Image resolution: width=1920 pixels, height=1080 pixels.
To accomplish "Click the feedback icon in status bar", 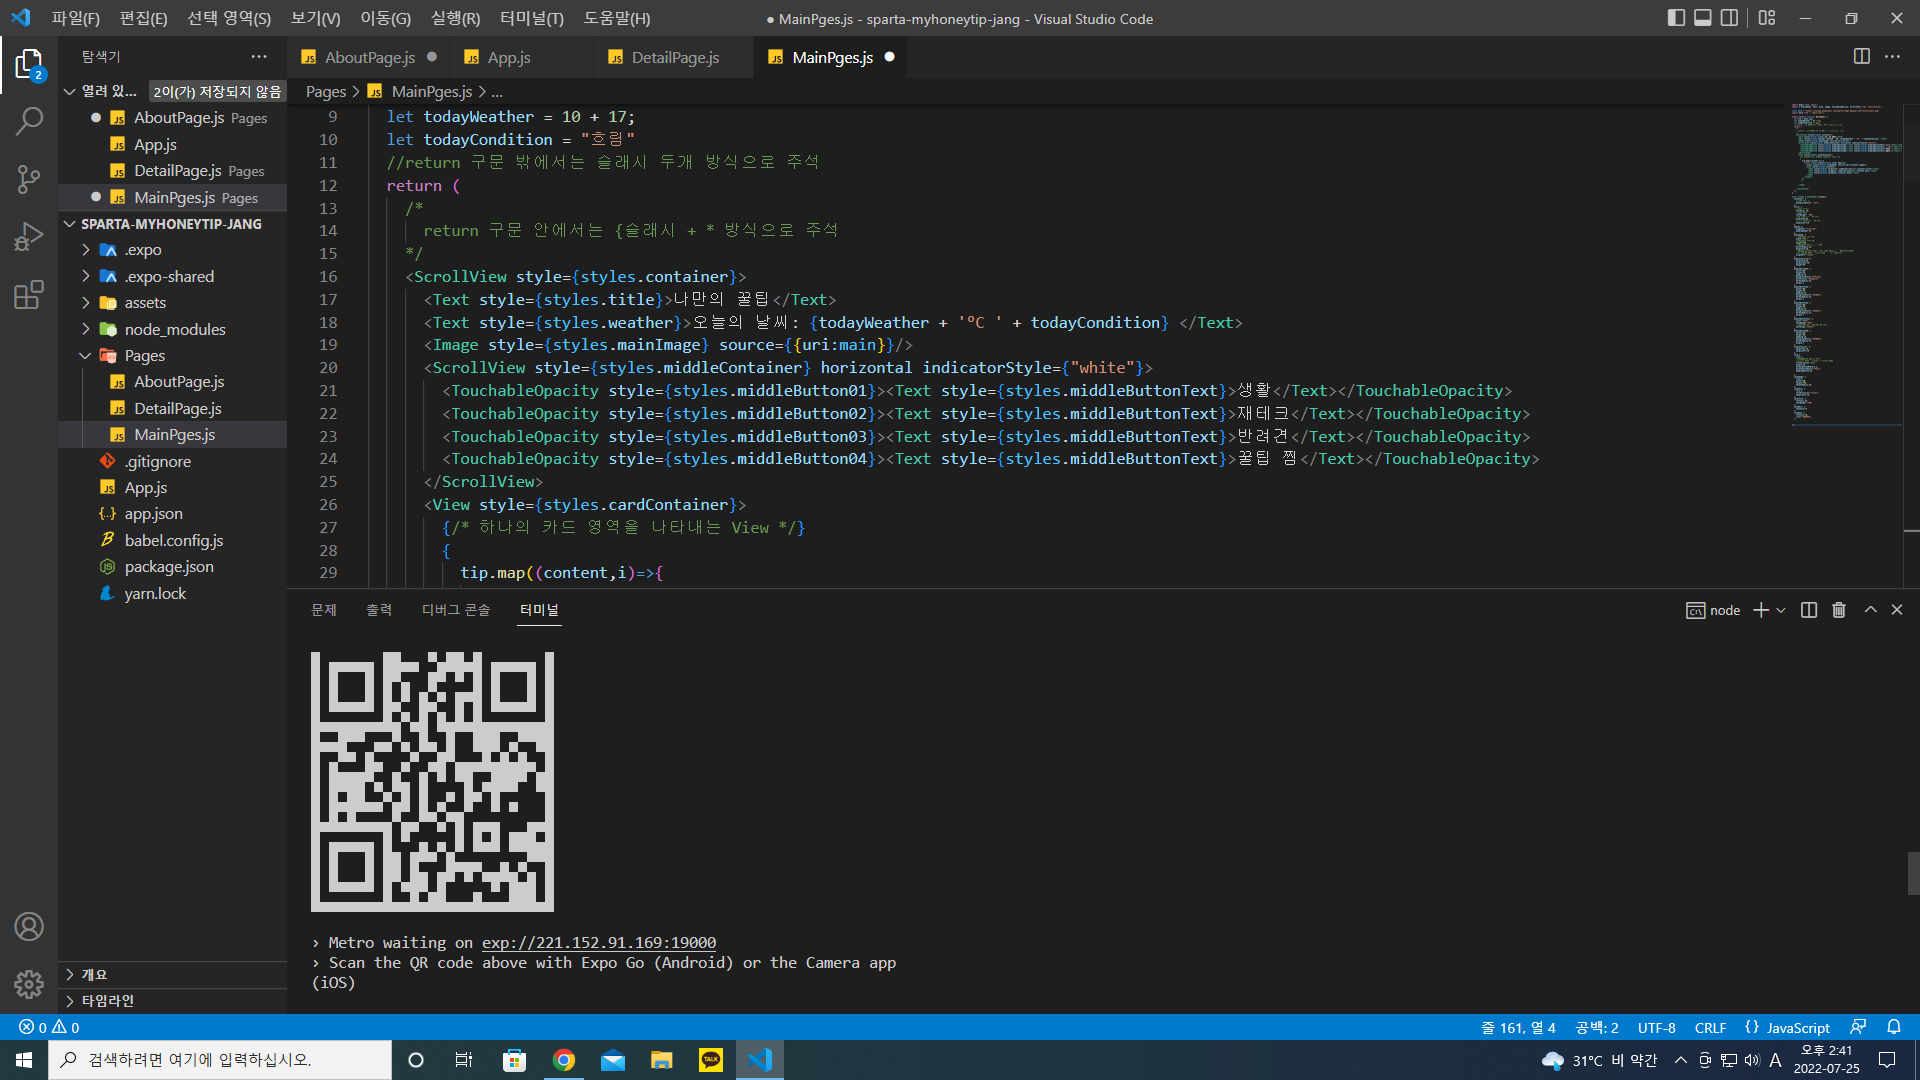I will pyautogui.click(x=1858, y=1027).
